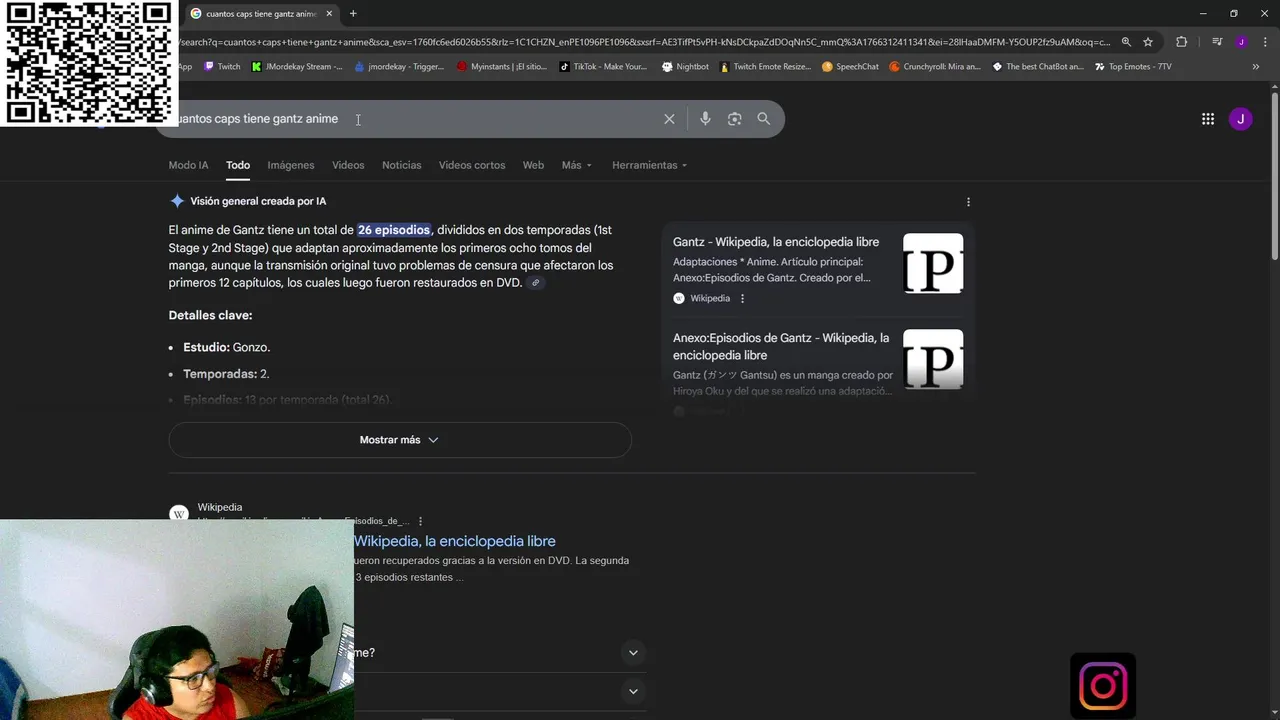
Task: Expand the 'Más' search filter dropdown
Action: pos(577,165)
